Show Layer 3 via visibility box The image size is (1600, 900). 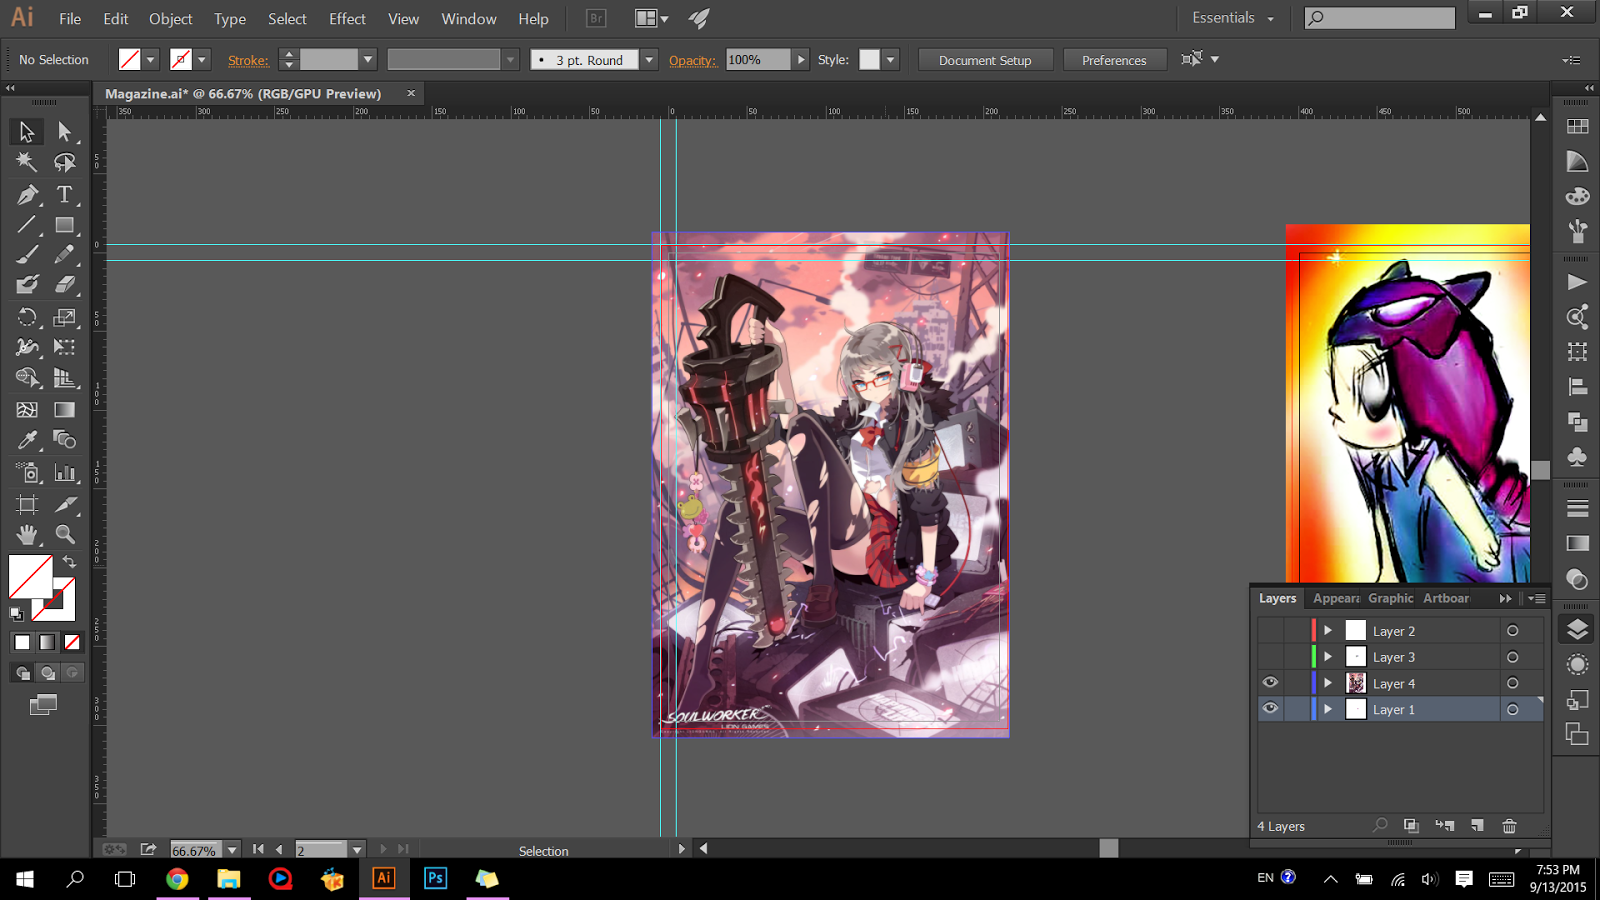tap(1270, 657)
